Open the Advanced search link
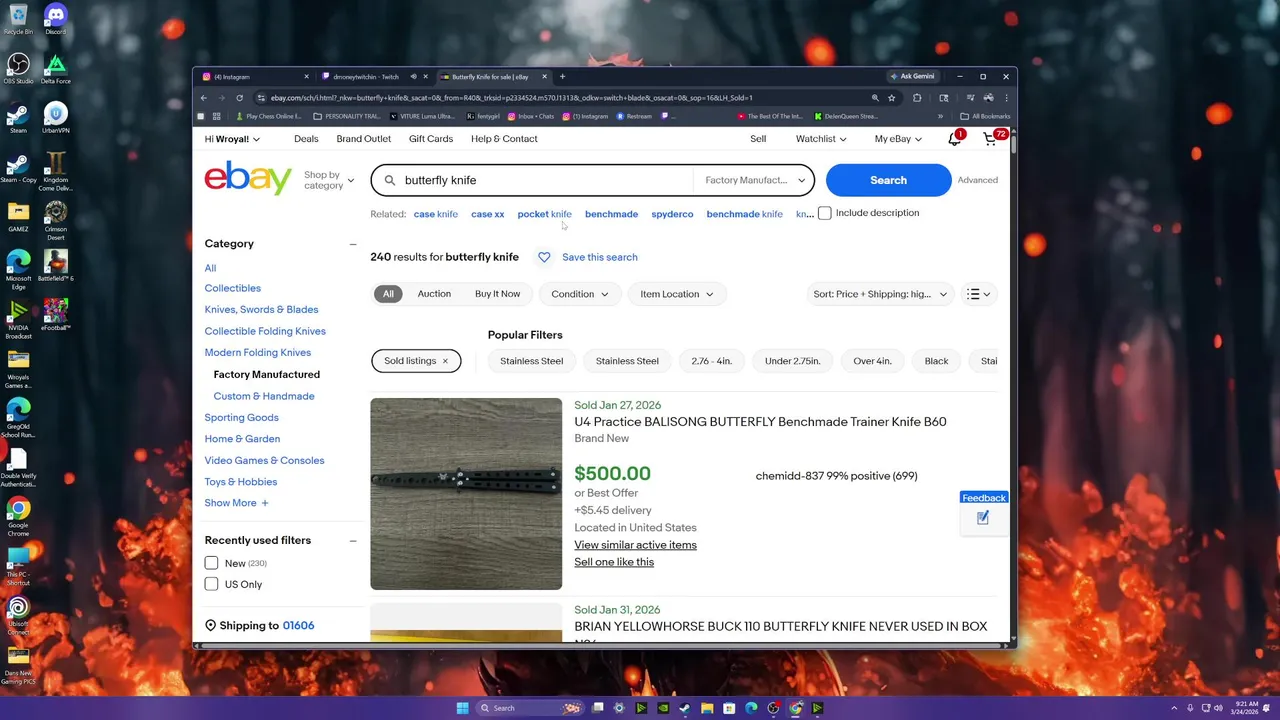The height and width of the screenshot is (720, 1280). click(977, 180)
